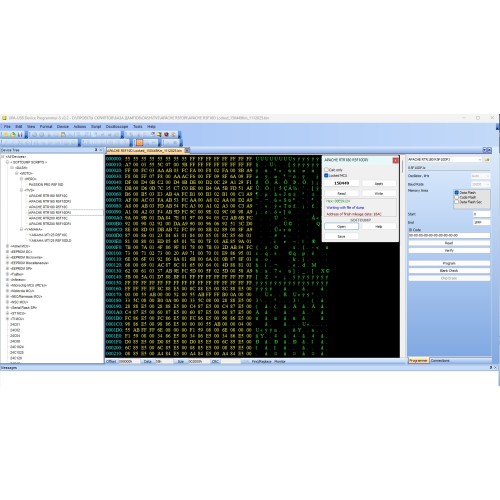The width and height of the screenshot is (500, 500).
Task: Click the End address field
Action: coord(481,222)
